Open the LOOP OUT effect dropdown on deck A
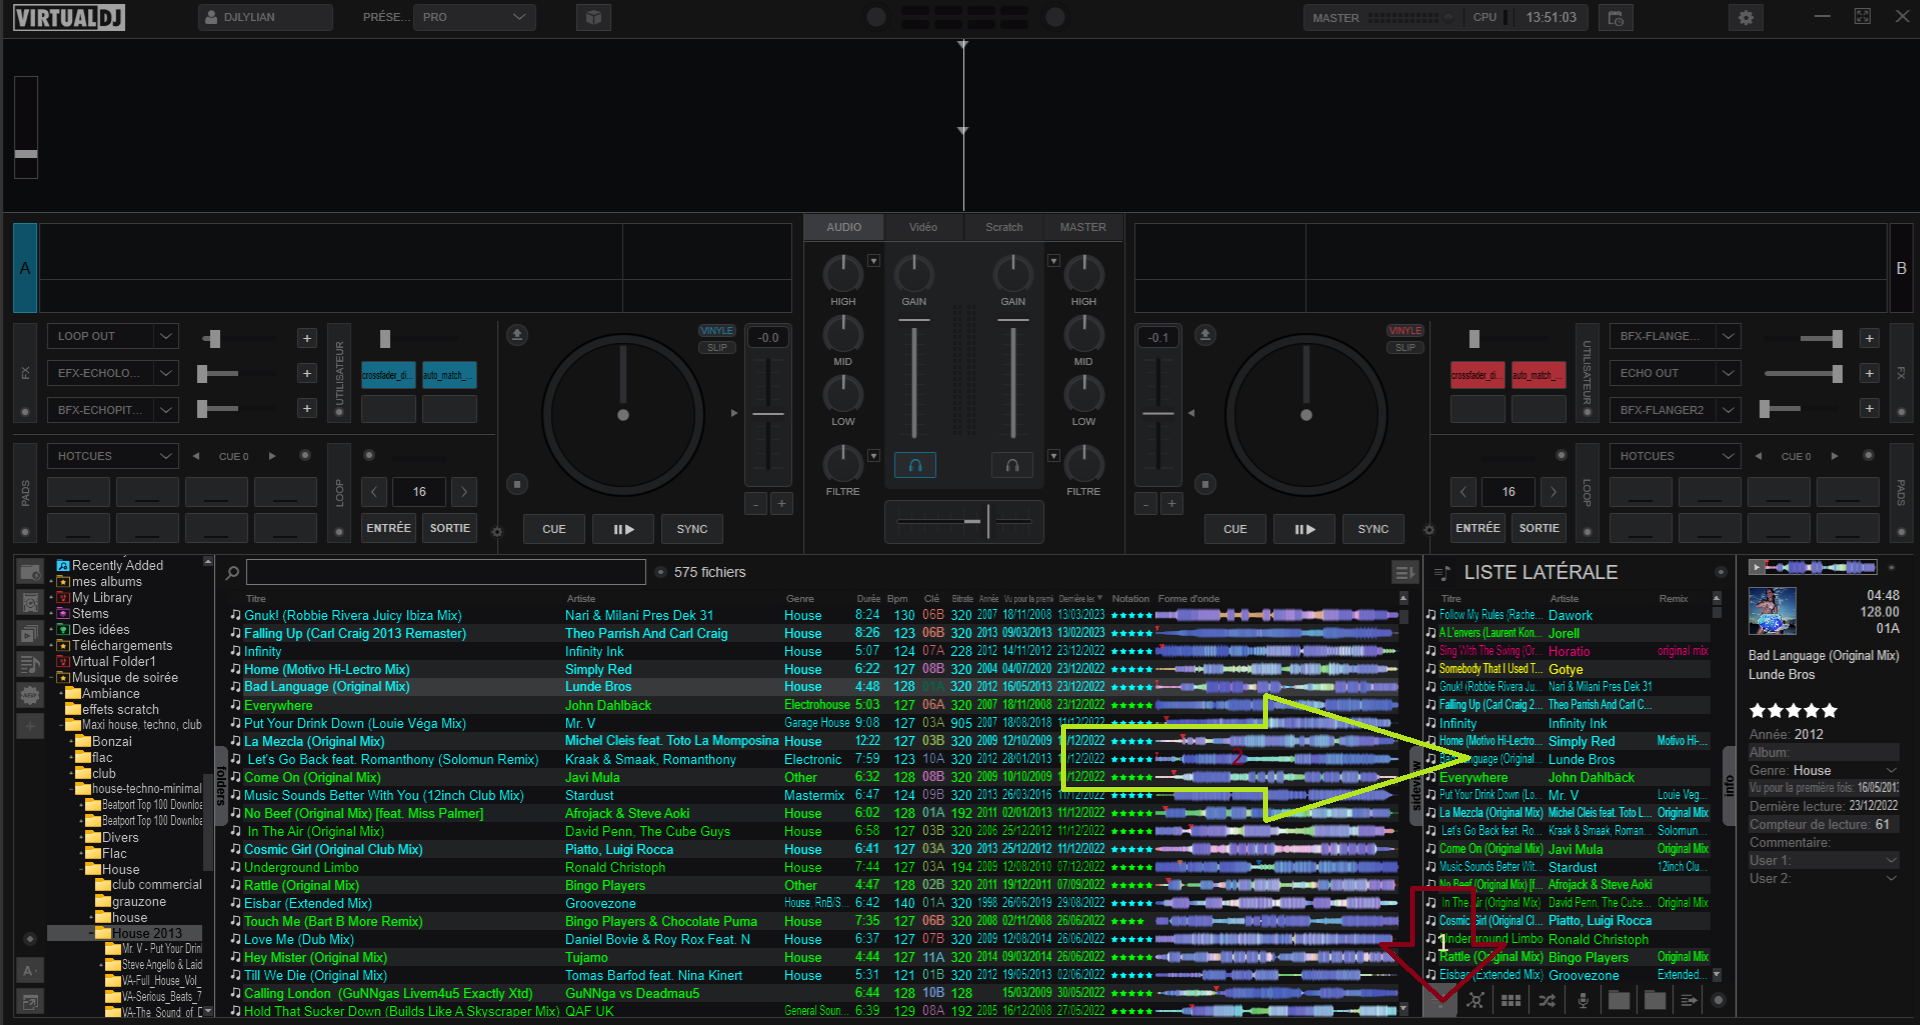This screenshot has height=1025, width=1920. (x=166, y=336)
